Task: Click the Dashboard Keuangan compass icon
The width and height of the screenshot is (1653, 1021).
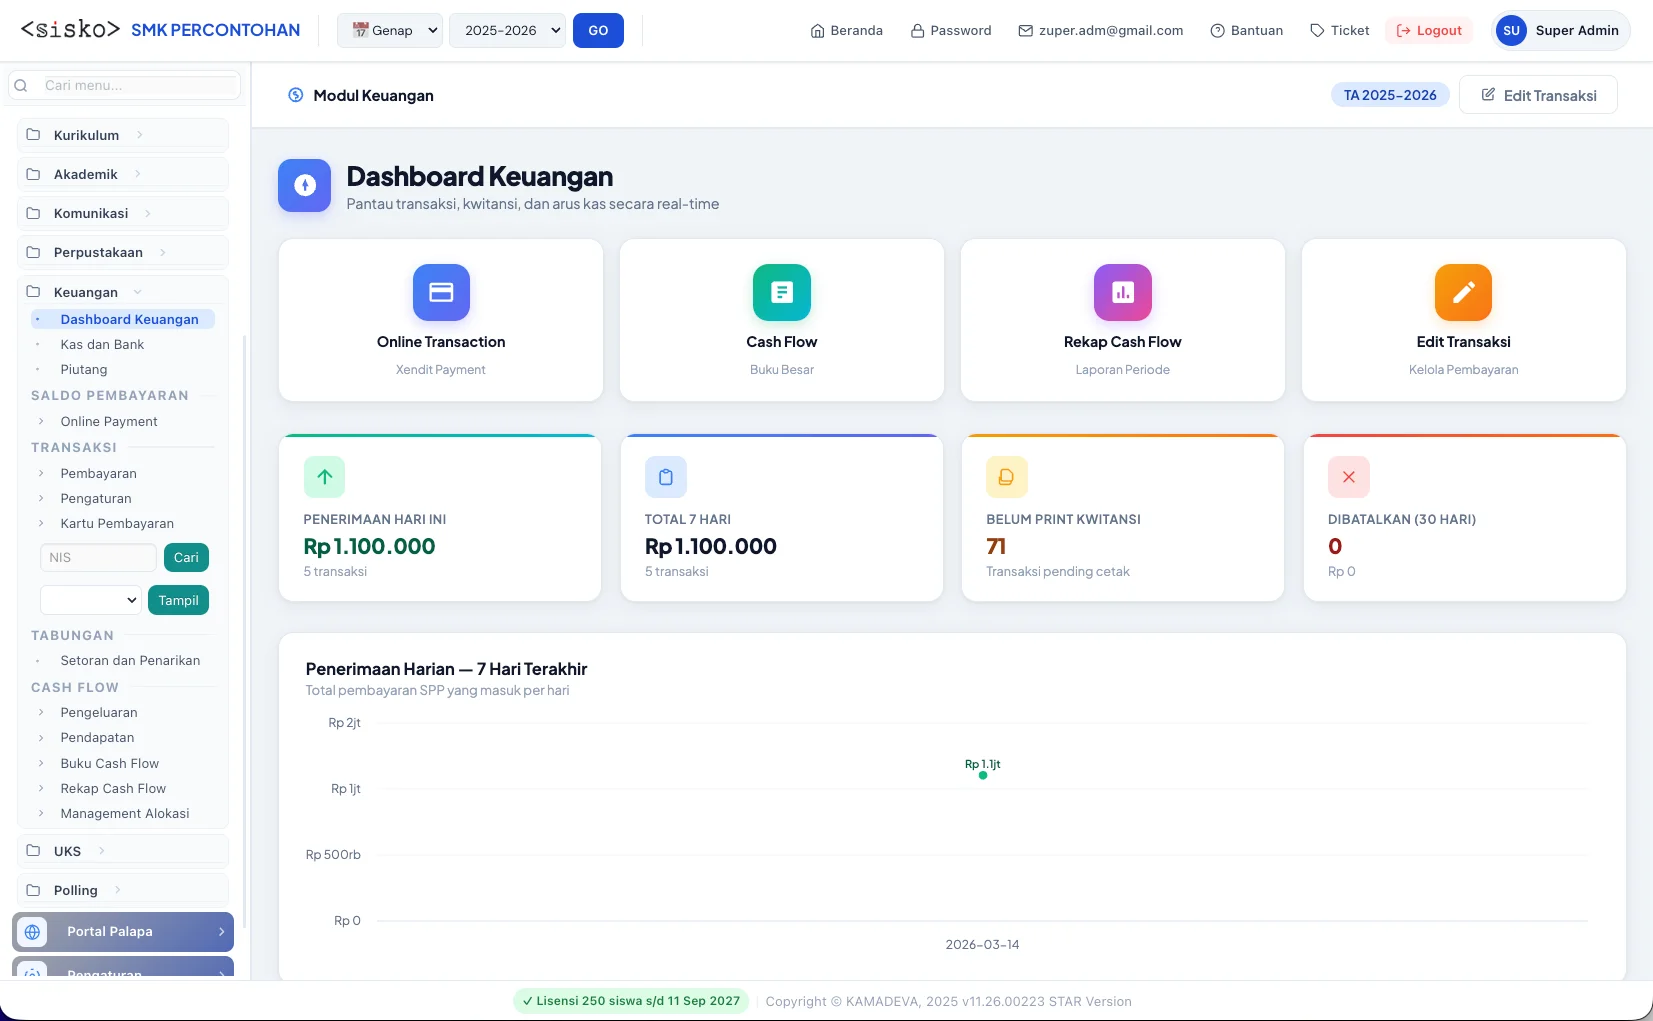Action: pyautogui.click(x=305, y=185)
